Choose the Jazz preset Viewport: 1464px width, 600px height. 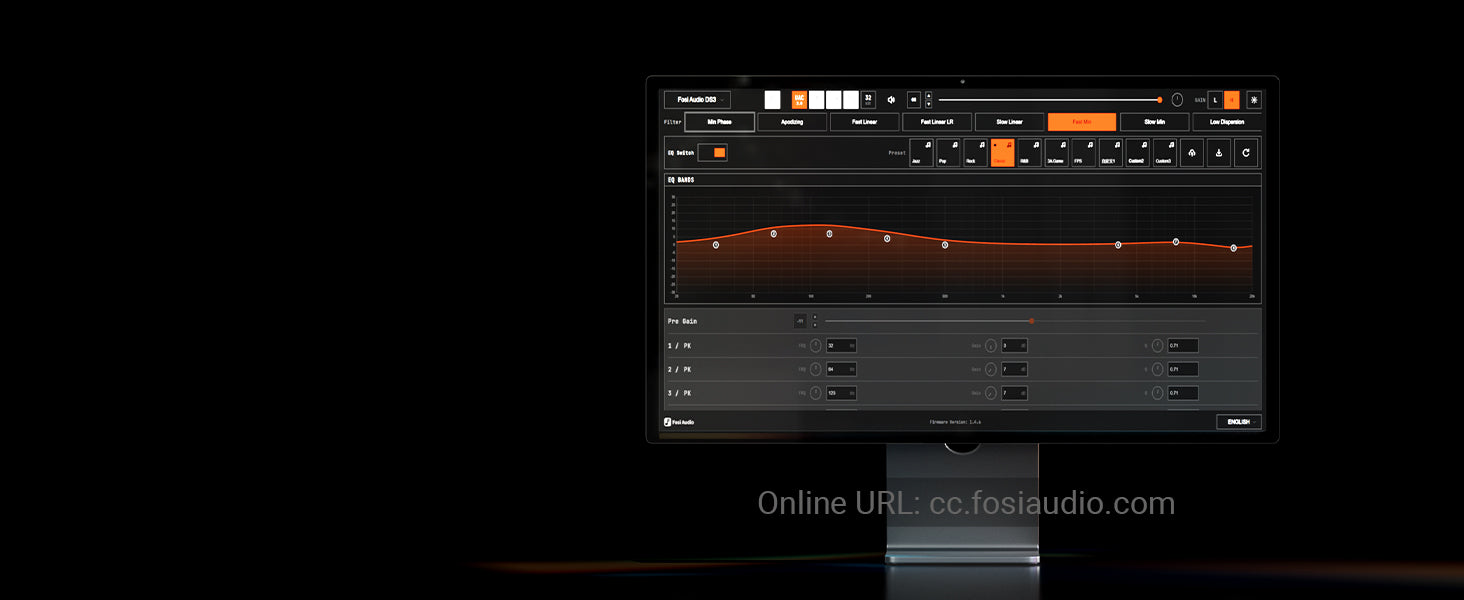pyautogui.click(x=921, y=153)
